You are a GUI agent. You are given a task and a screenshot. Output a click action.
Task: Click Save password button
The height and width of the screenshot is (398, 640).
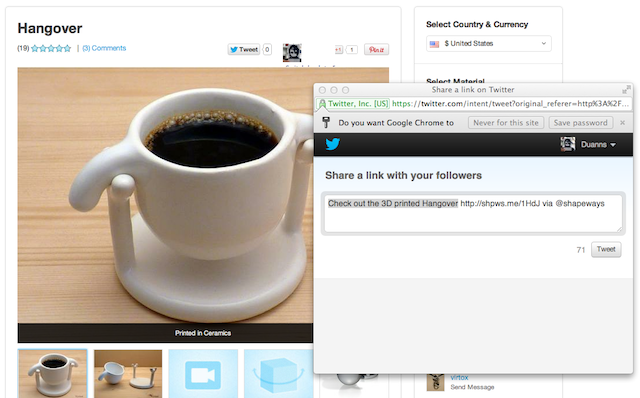[x=580, y=123]
